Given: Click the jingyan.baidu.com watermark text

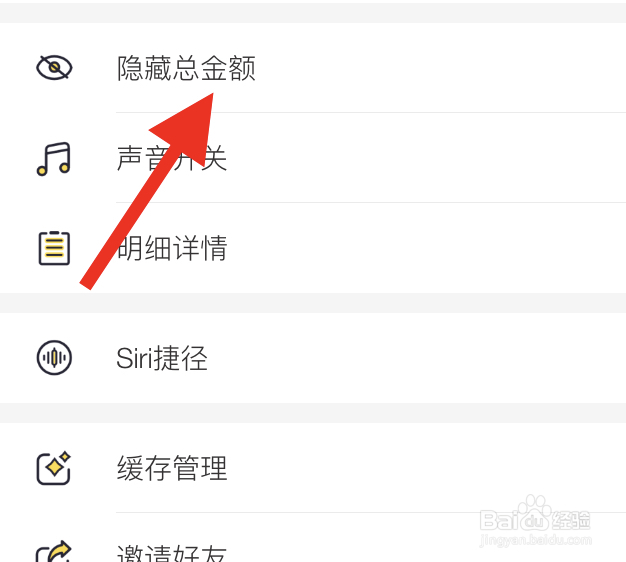Looking at the screenshot, I should click(x=535, y=540).
